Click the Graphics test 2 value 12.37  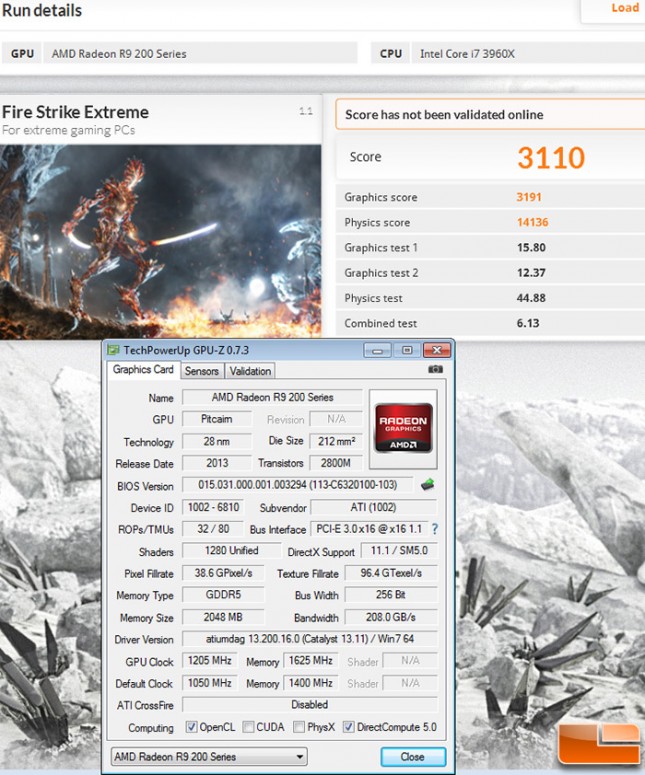point(531,273)
